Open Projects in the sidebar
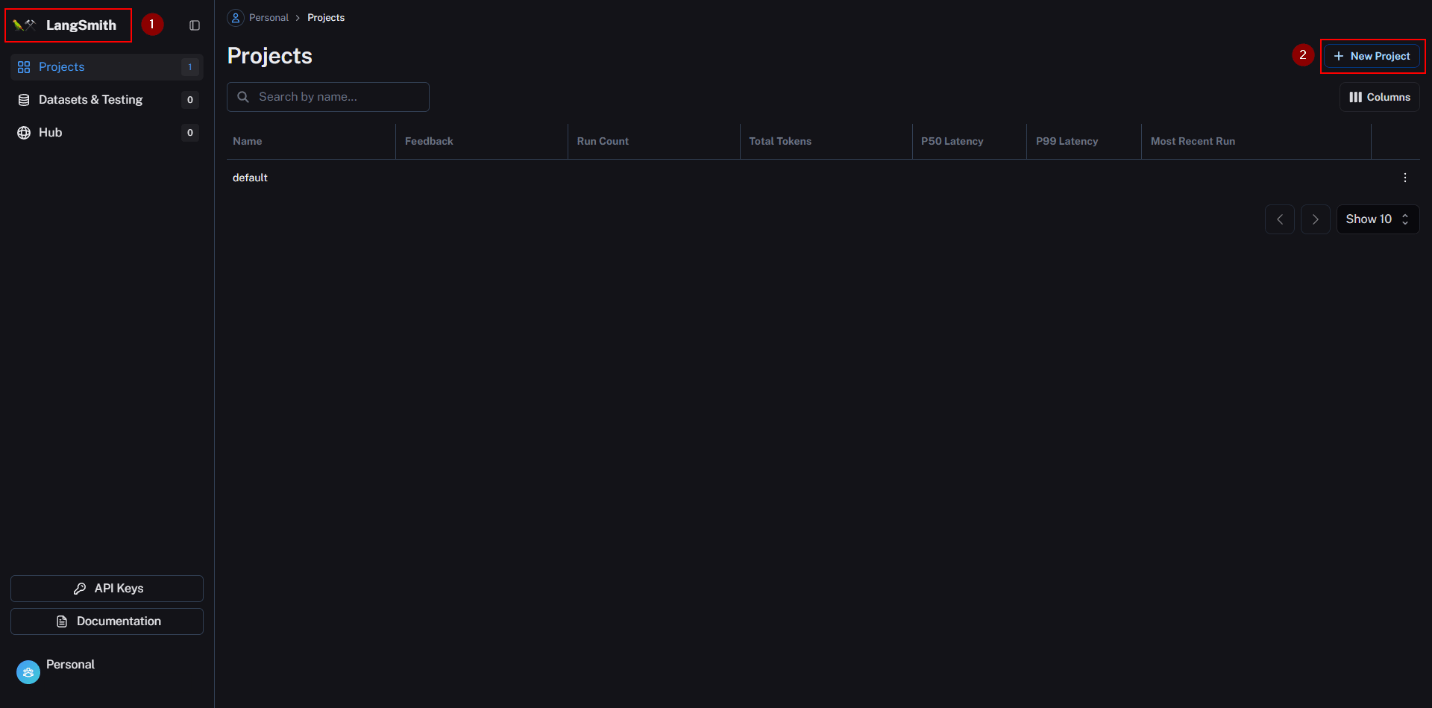This screenshot has width=1432, height=708. coord(61,67)
